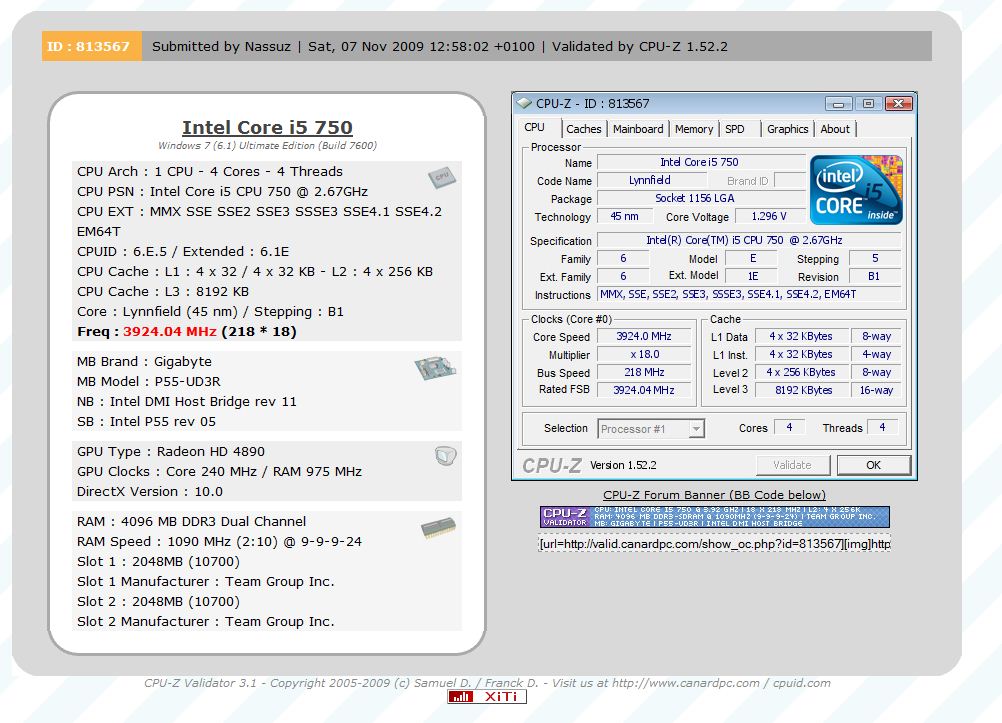This screenshot has height=723, width=1002.
Task: Click the CPU-Z Validator forum banner image
Action: (714, 517)
